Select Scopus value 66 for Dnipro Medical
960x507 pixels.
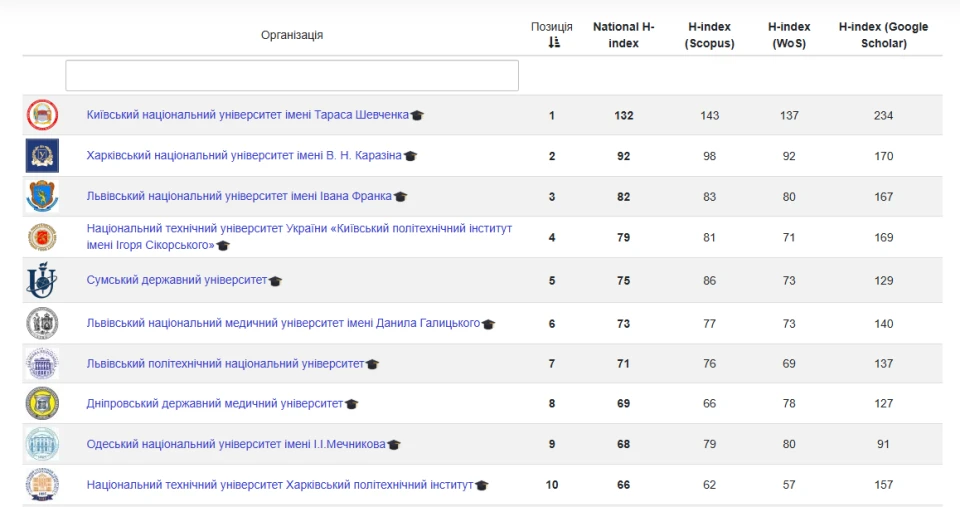tap(709, 404)
